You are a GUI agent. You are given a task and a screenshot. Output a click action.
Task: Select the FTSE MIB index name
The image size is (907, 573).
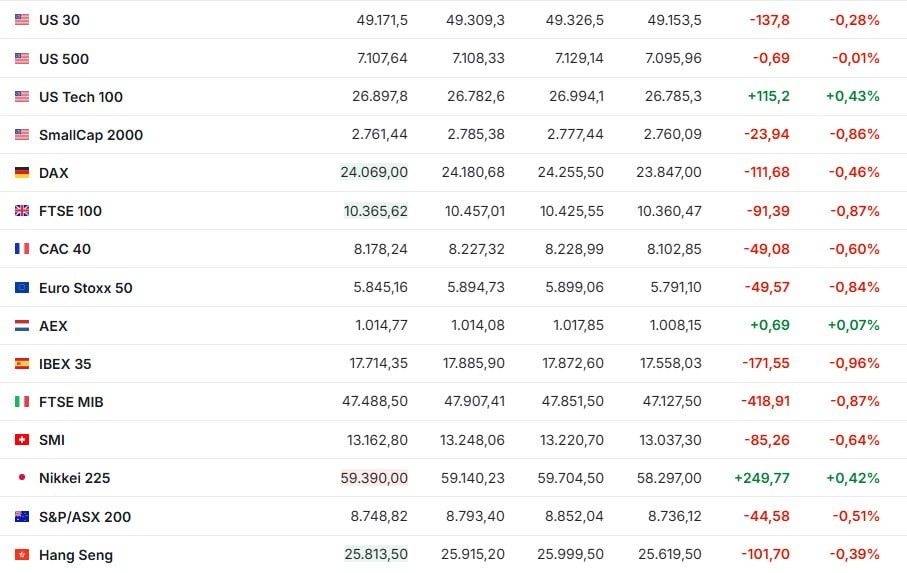pyautogui.click(x=71, y=402)
